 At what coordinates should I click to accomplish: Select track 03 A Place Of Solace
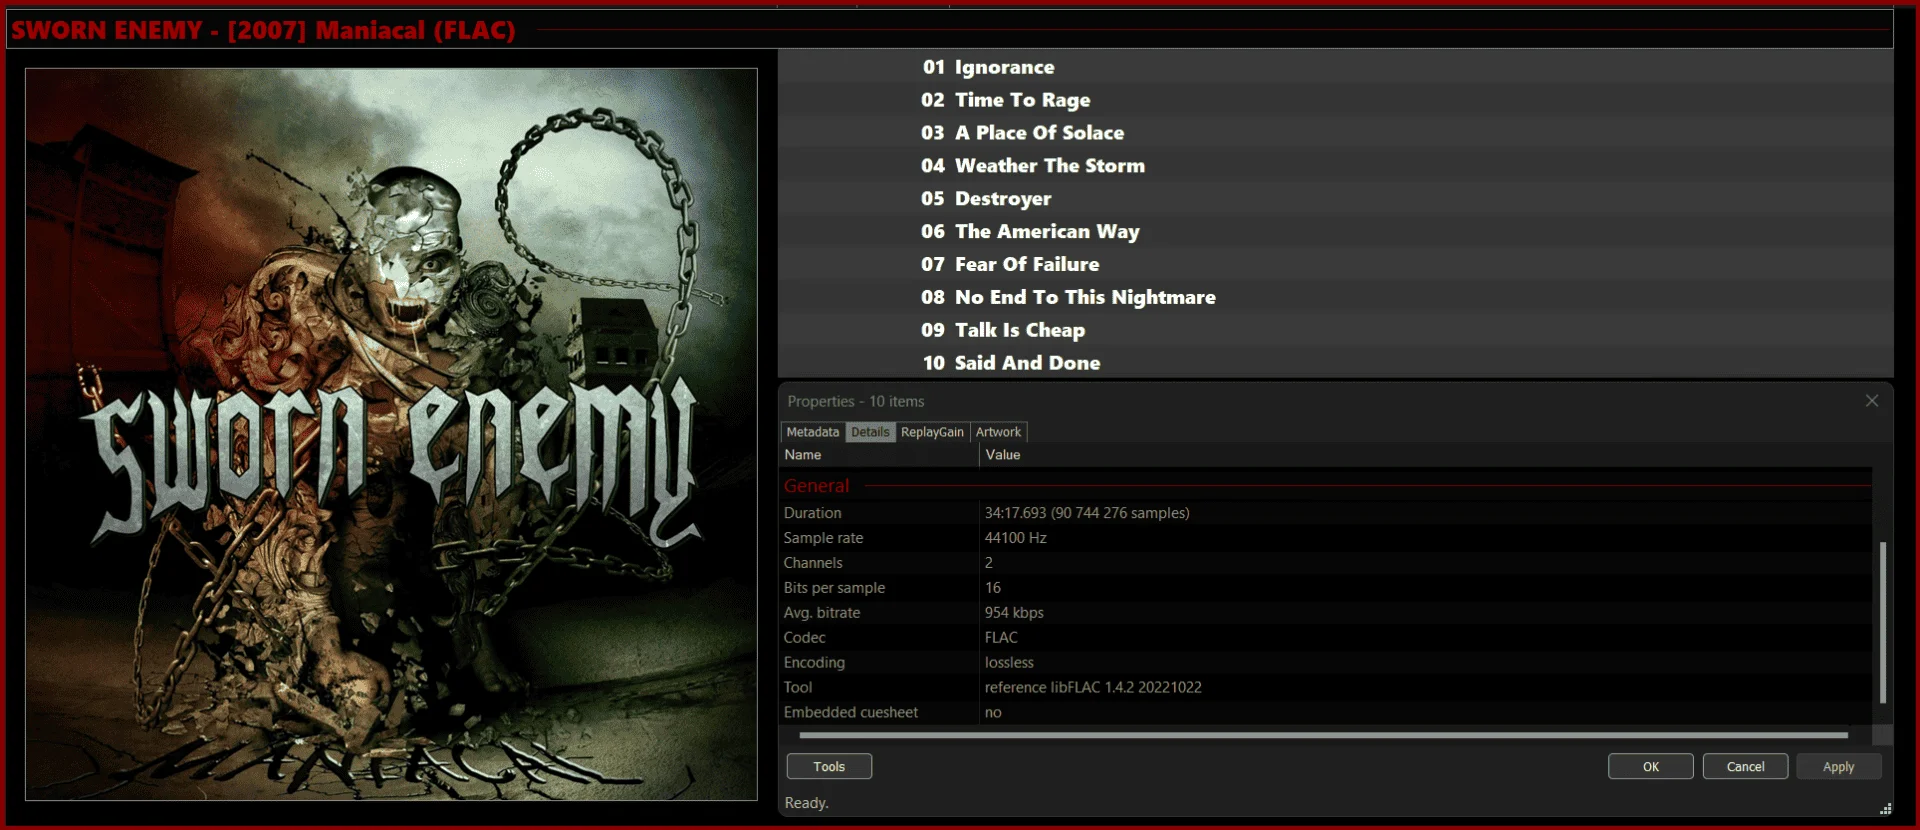[1335, 133]
